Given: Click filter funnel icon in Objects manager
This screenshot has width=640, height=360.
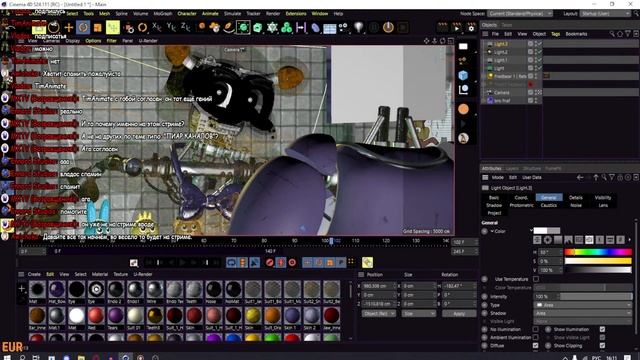Looking at the screenshot, I should [628, 34].
